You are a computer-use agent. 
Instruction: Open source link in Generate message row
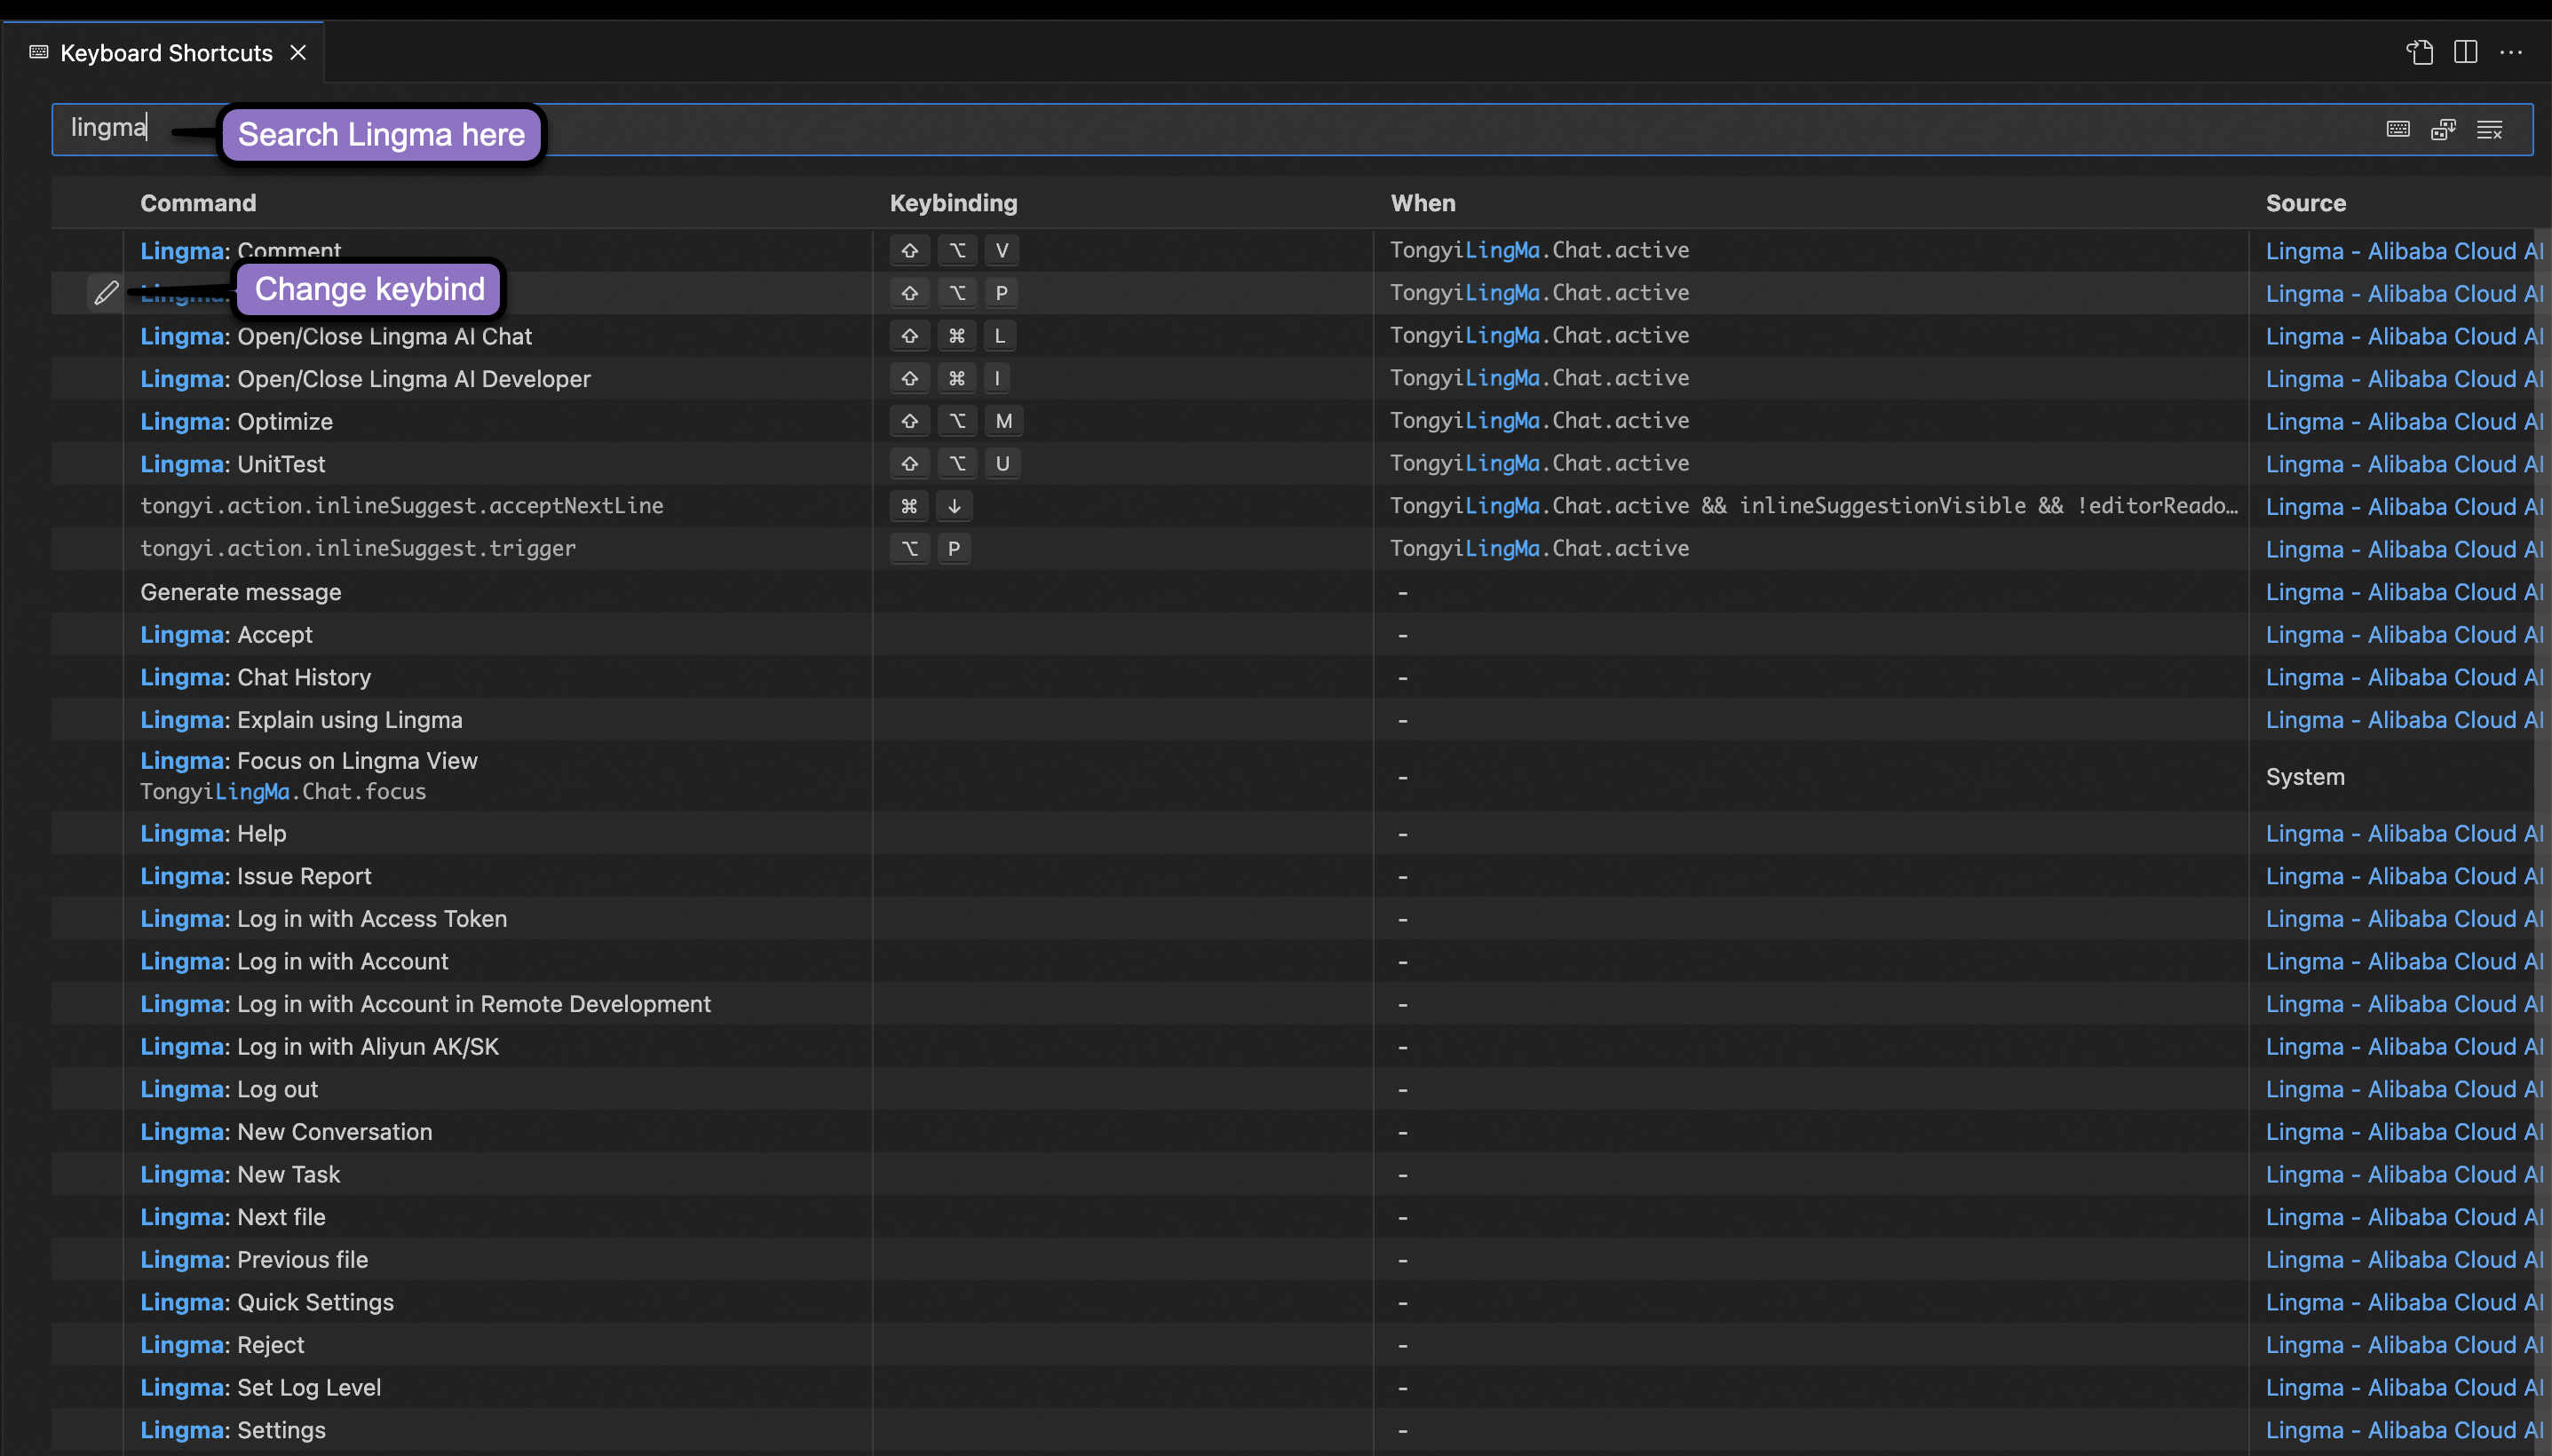pyautogui.click(x=2404, y=592)
